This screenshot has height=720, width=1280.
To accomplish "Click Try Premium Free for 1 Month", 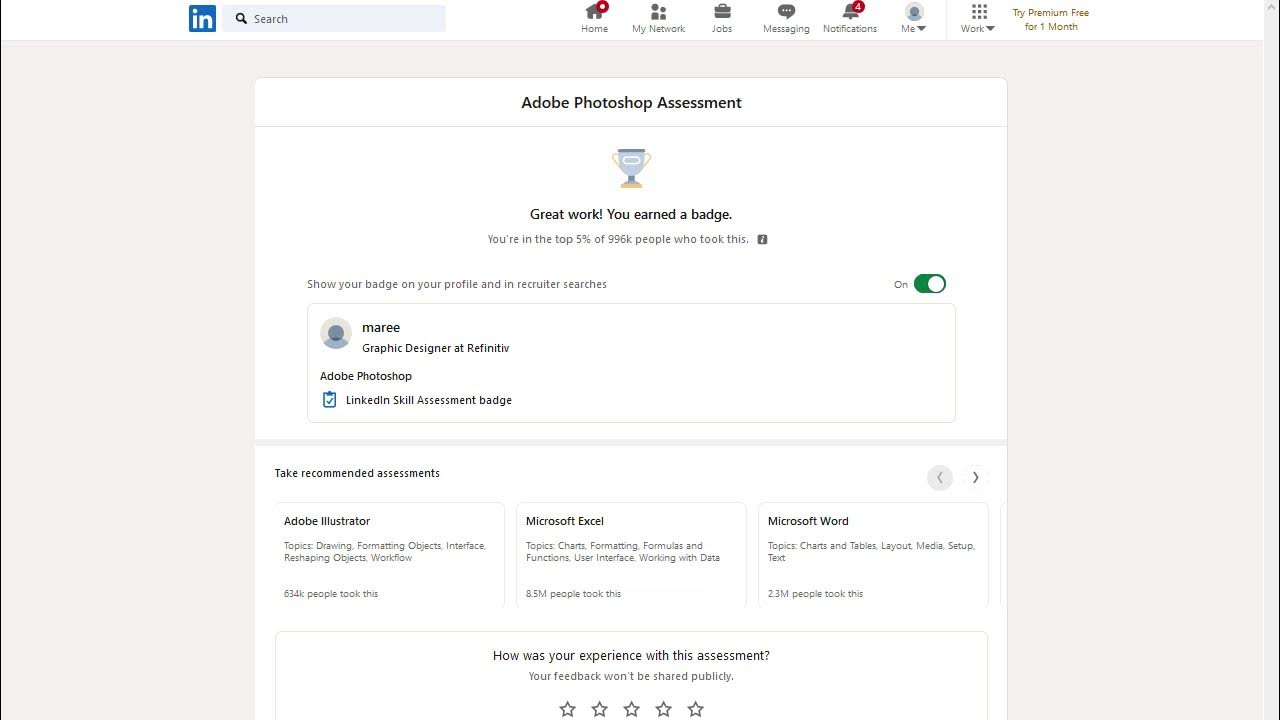I will point(1051,20).
